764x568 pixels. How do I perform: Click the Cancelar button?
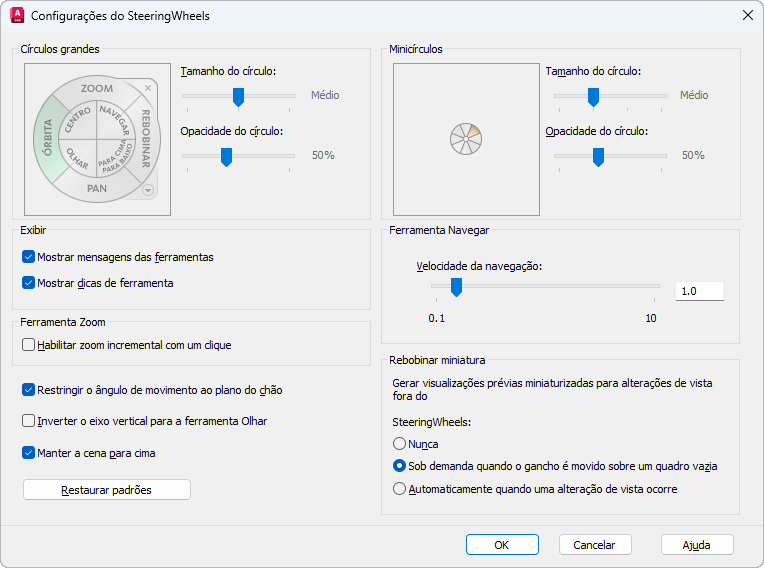(x=595, y=545)
